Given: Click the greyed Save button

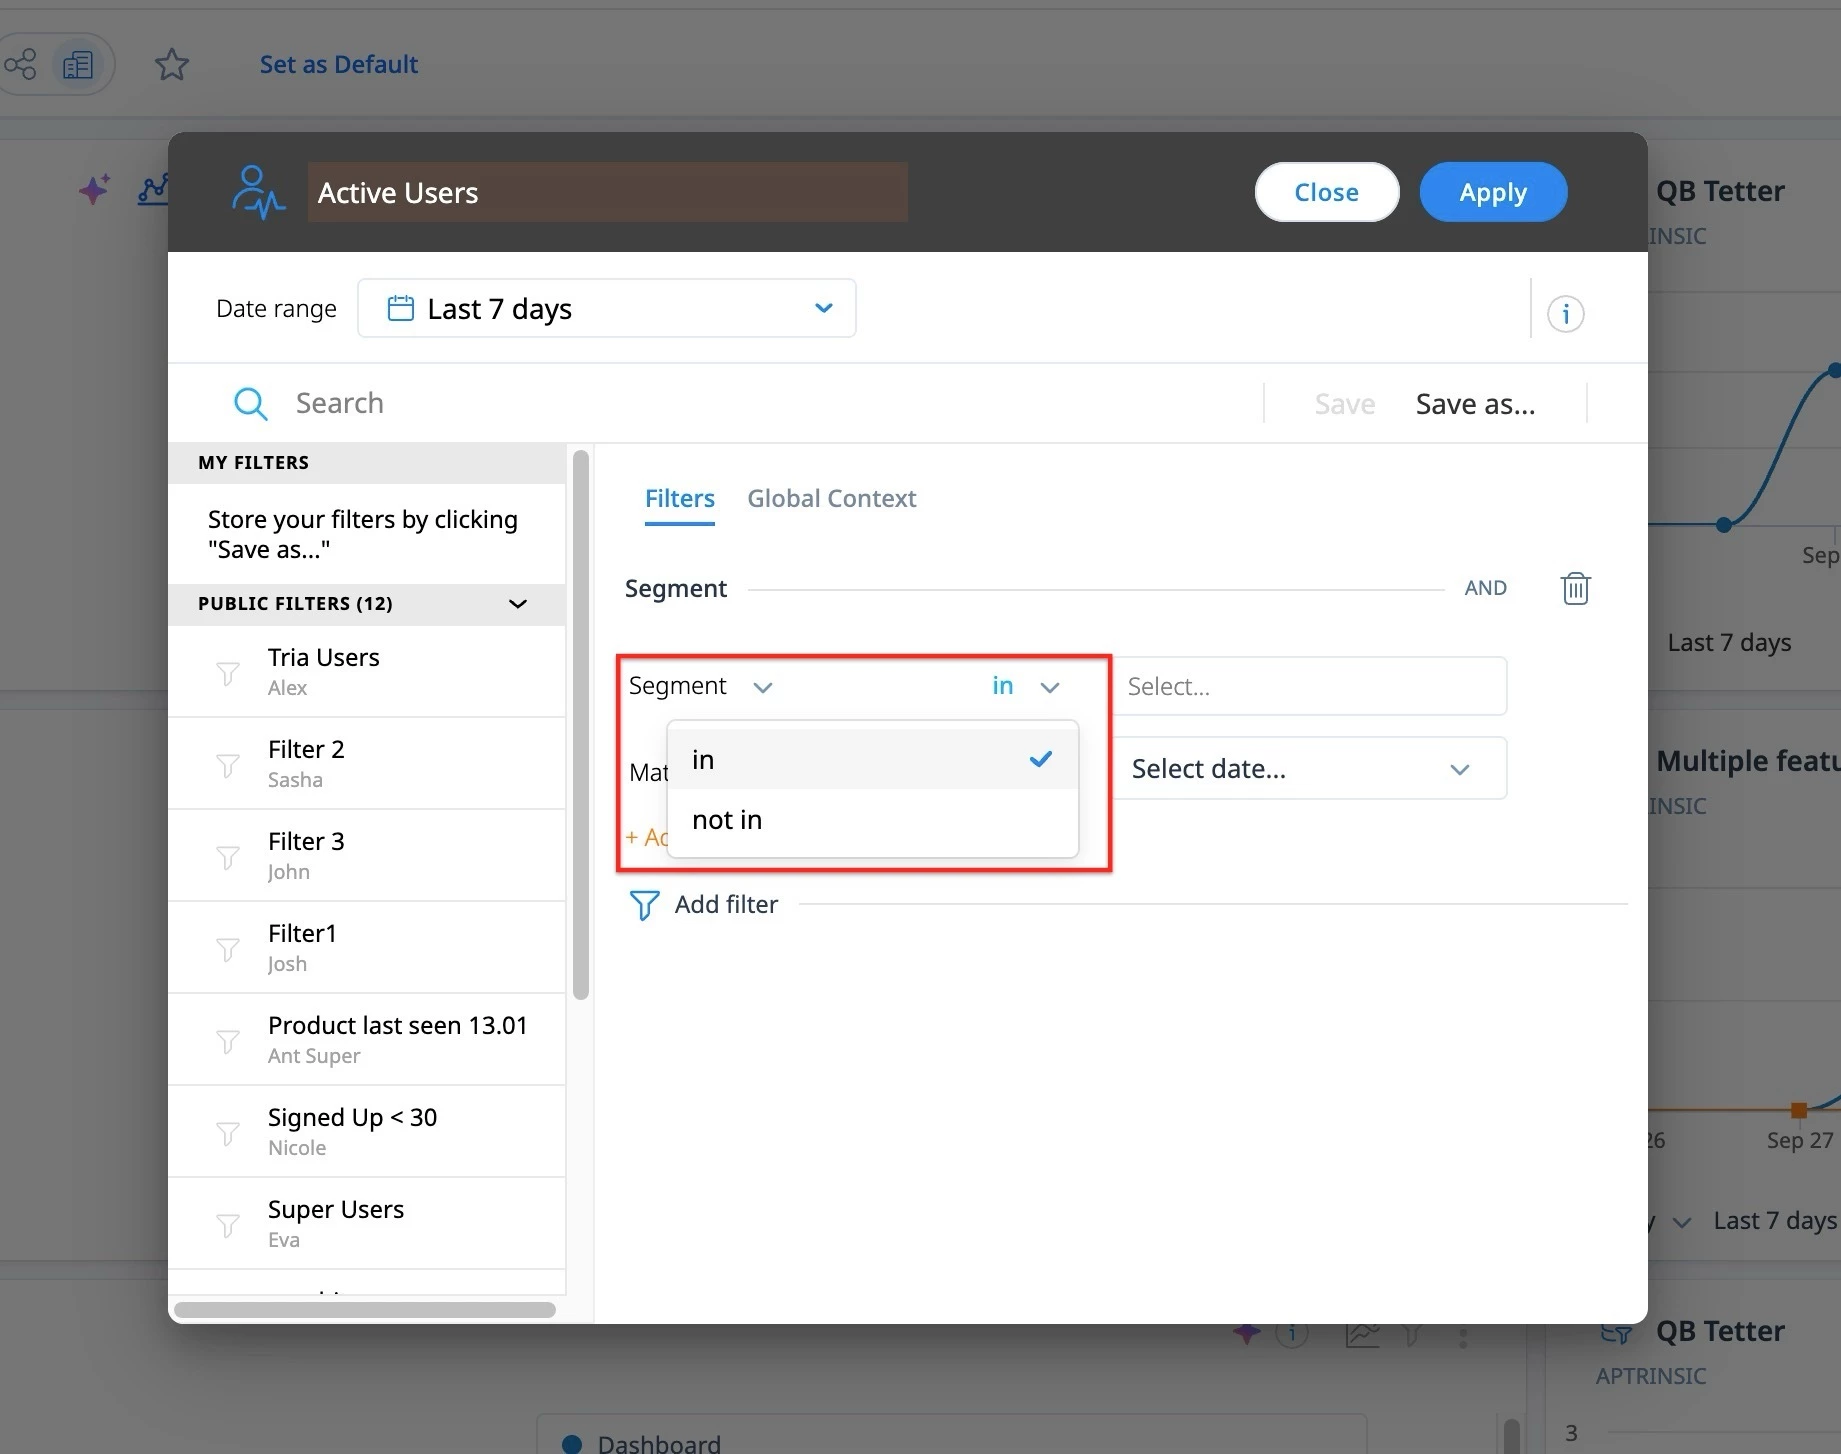Looking at the screenshot, I should click(1344, 404).
